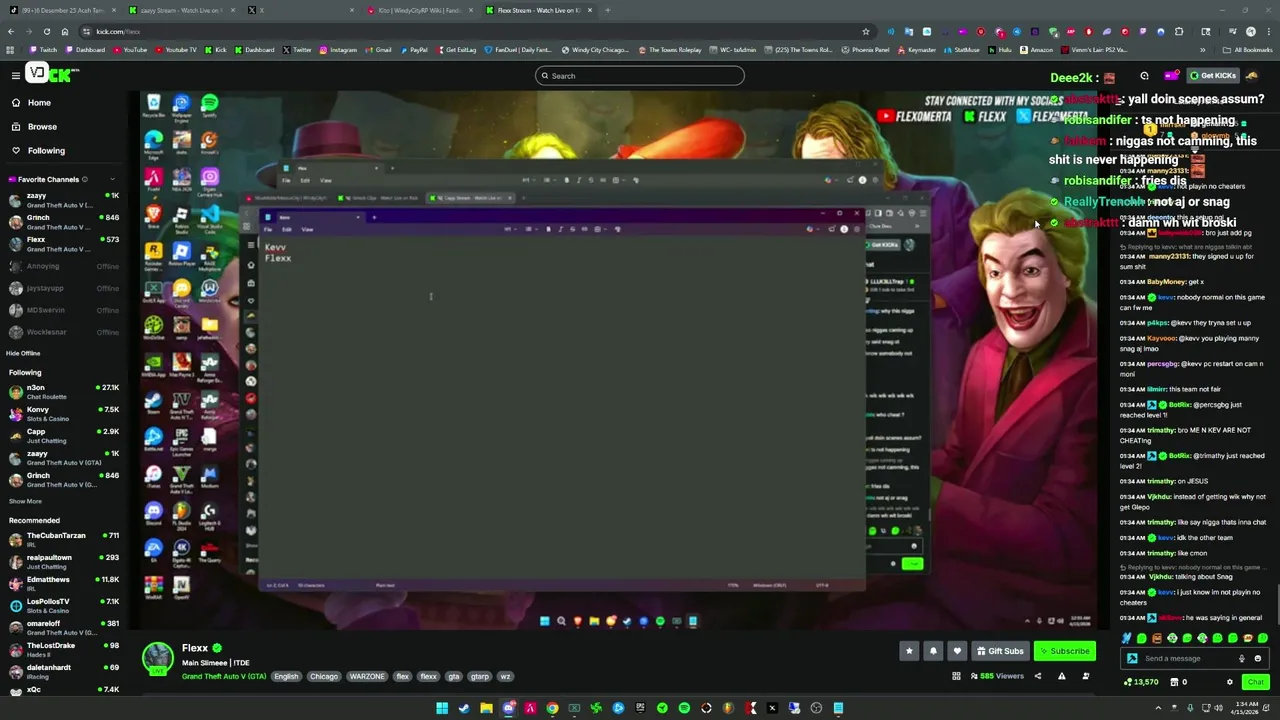Open Browse in Kick sidebar
Viewport: 1280px width, 720px height.
coord(42,127)
